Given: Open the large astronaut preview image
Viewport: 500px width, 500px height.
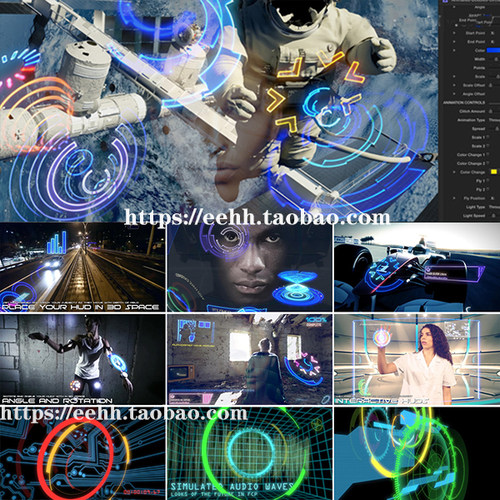Looking at the screenshot, I should [x=219, y=110].
